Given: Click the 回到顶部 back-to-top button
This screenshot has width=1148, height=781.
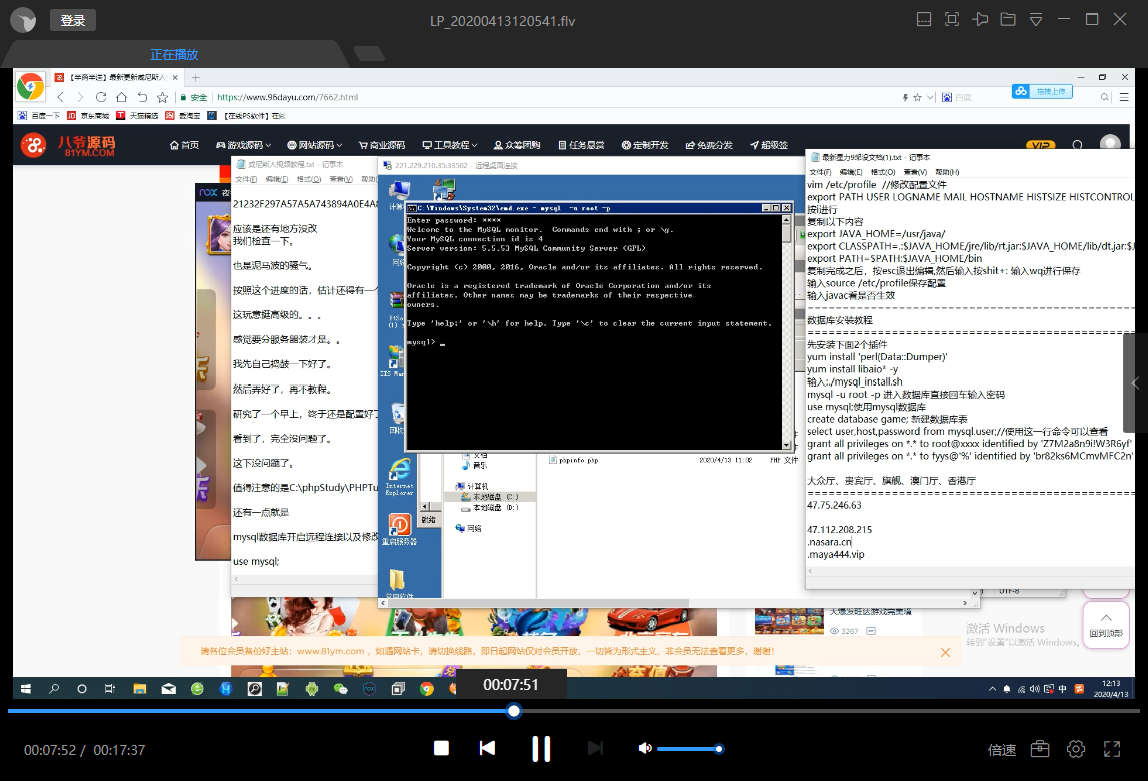Looking at the screenshot, I should (1106, 624).
